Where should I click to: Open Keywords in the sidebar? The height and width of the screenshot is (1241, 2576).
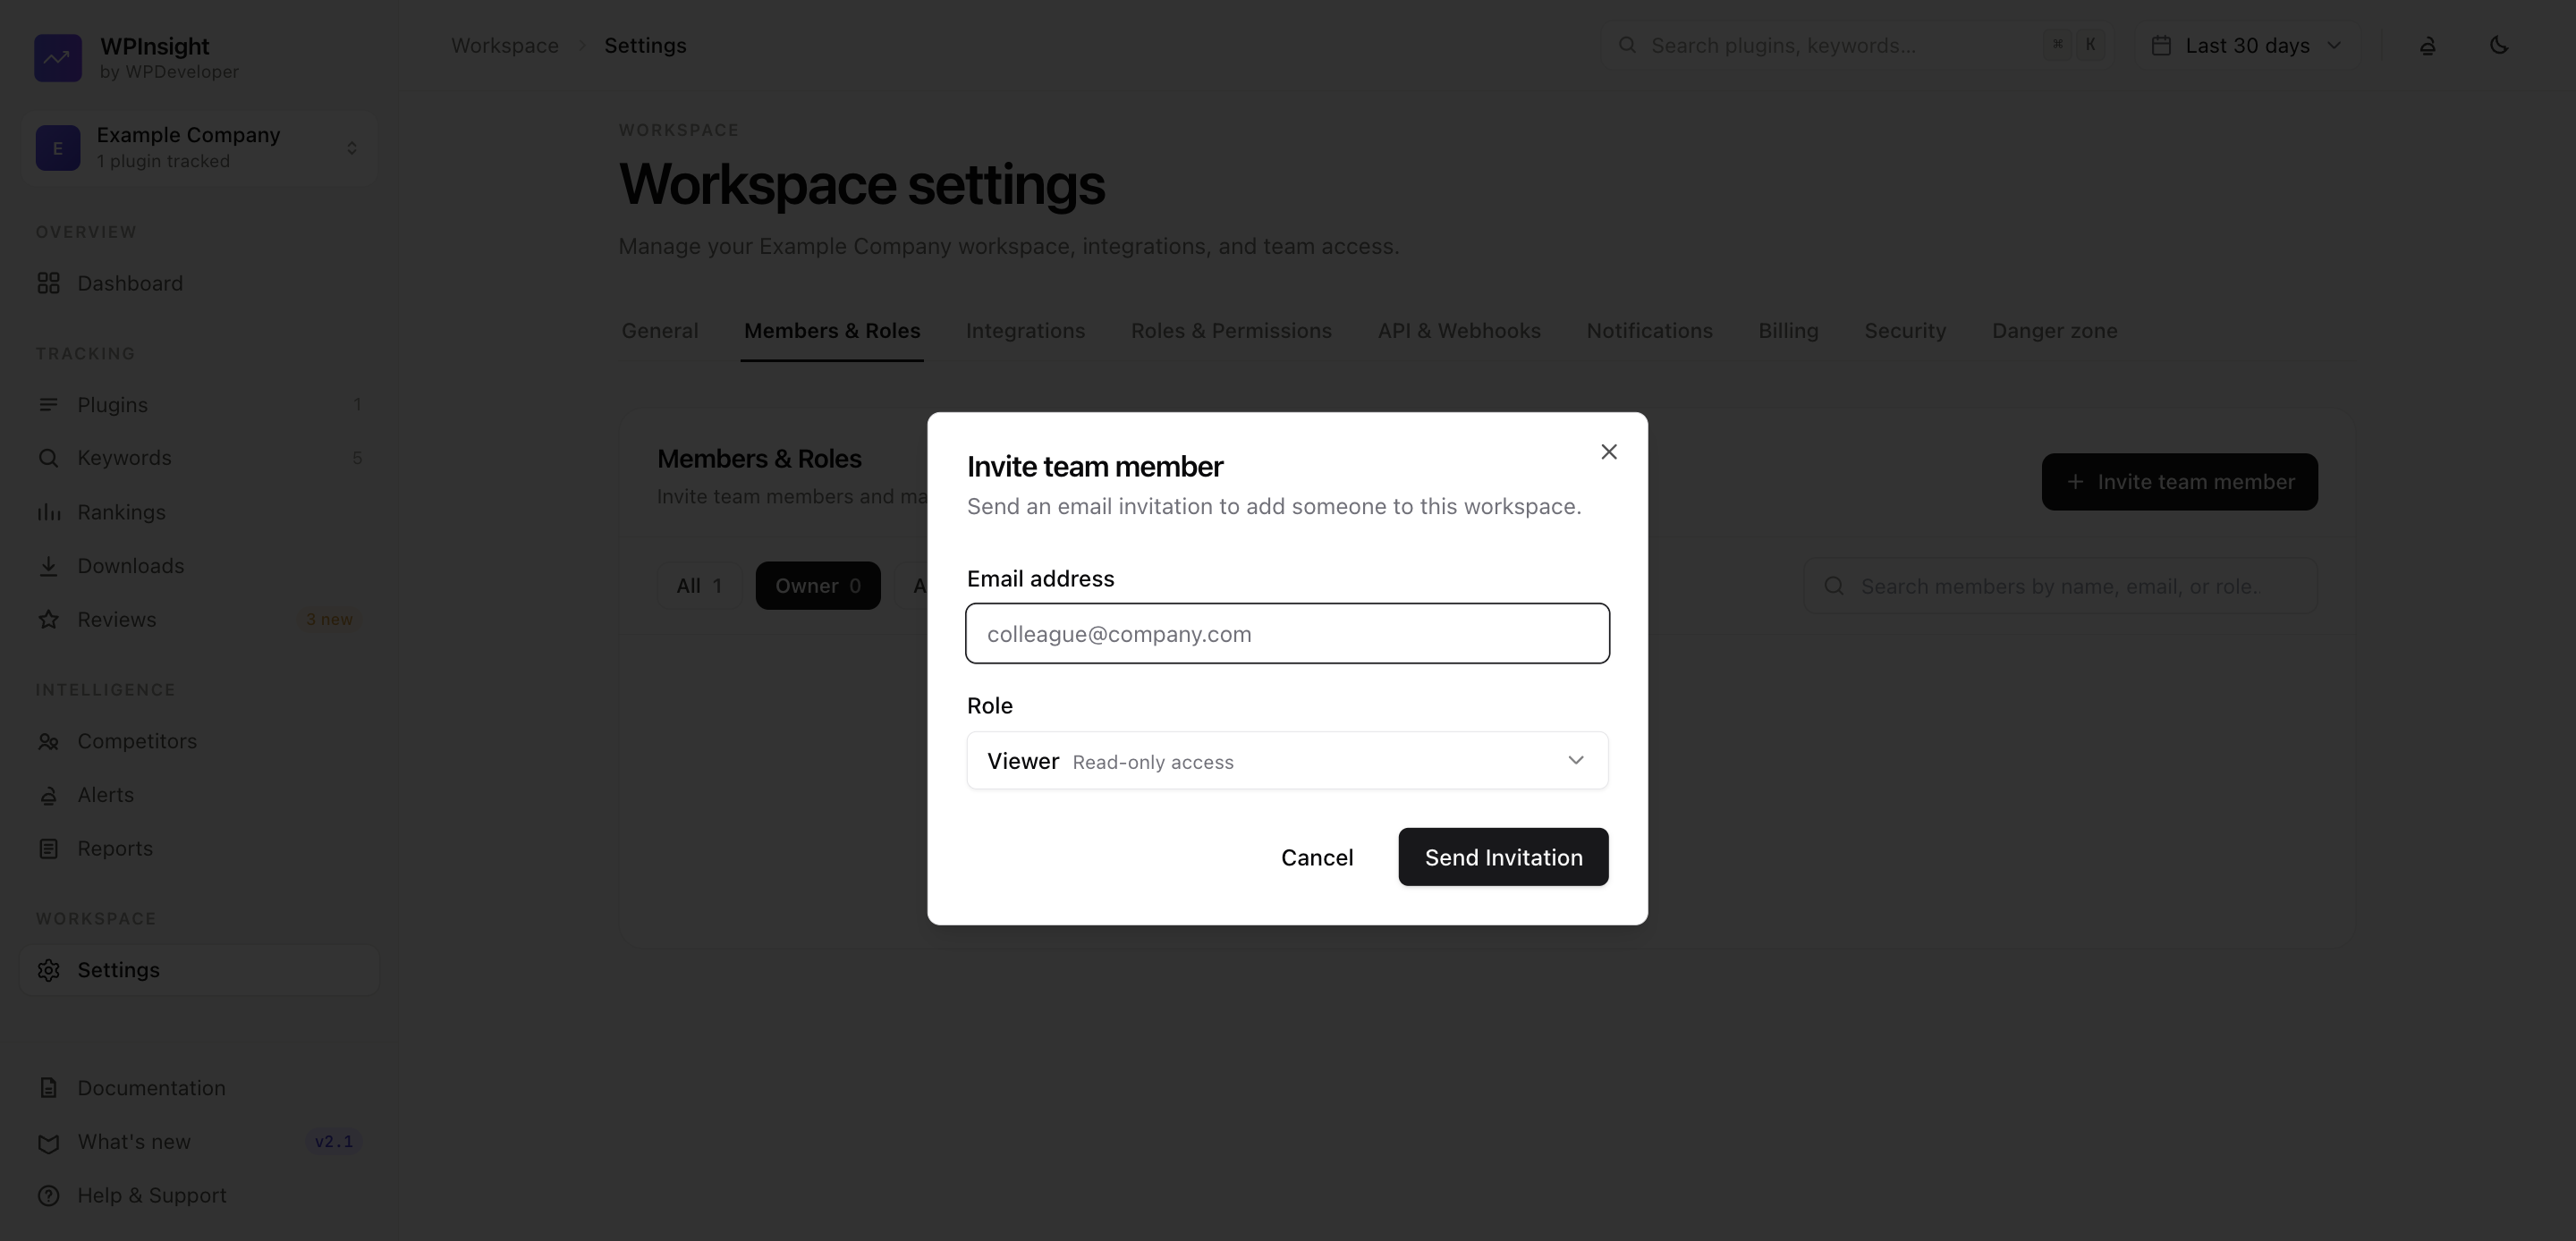point(199,458)
